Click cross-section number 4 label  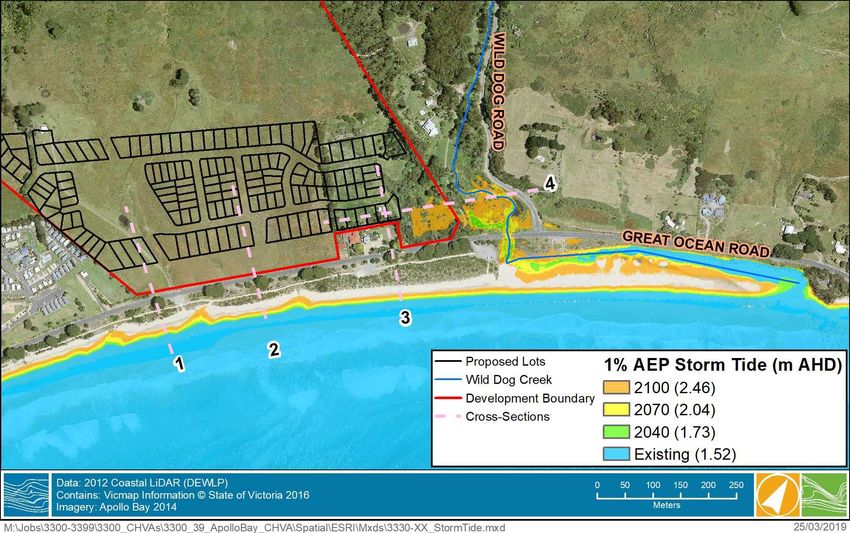(550, 183)
